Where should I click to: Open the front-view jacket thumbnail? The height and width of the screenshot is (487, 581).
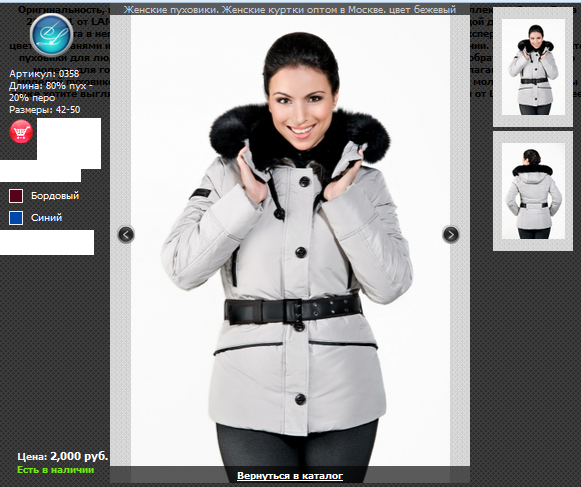click(533, 67)
